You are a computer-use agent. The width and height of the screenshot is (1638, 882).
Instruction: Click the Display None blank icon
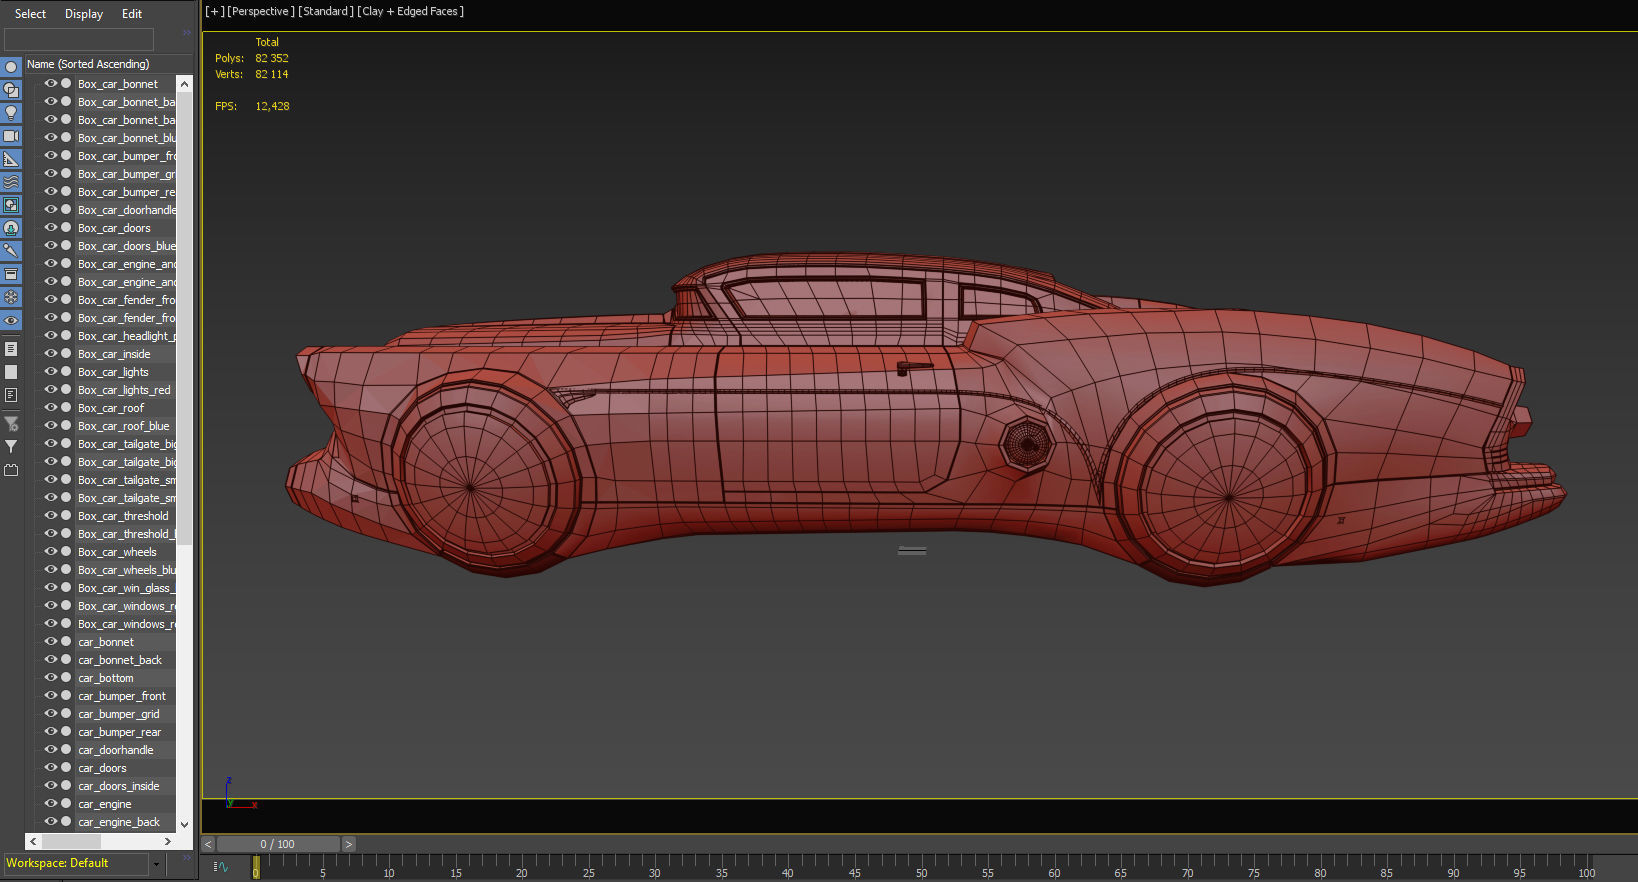[11, 372]
